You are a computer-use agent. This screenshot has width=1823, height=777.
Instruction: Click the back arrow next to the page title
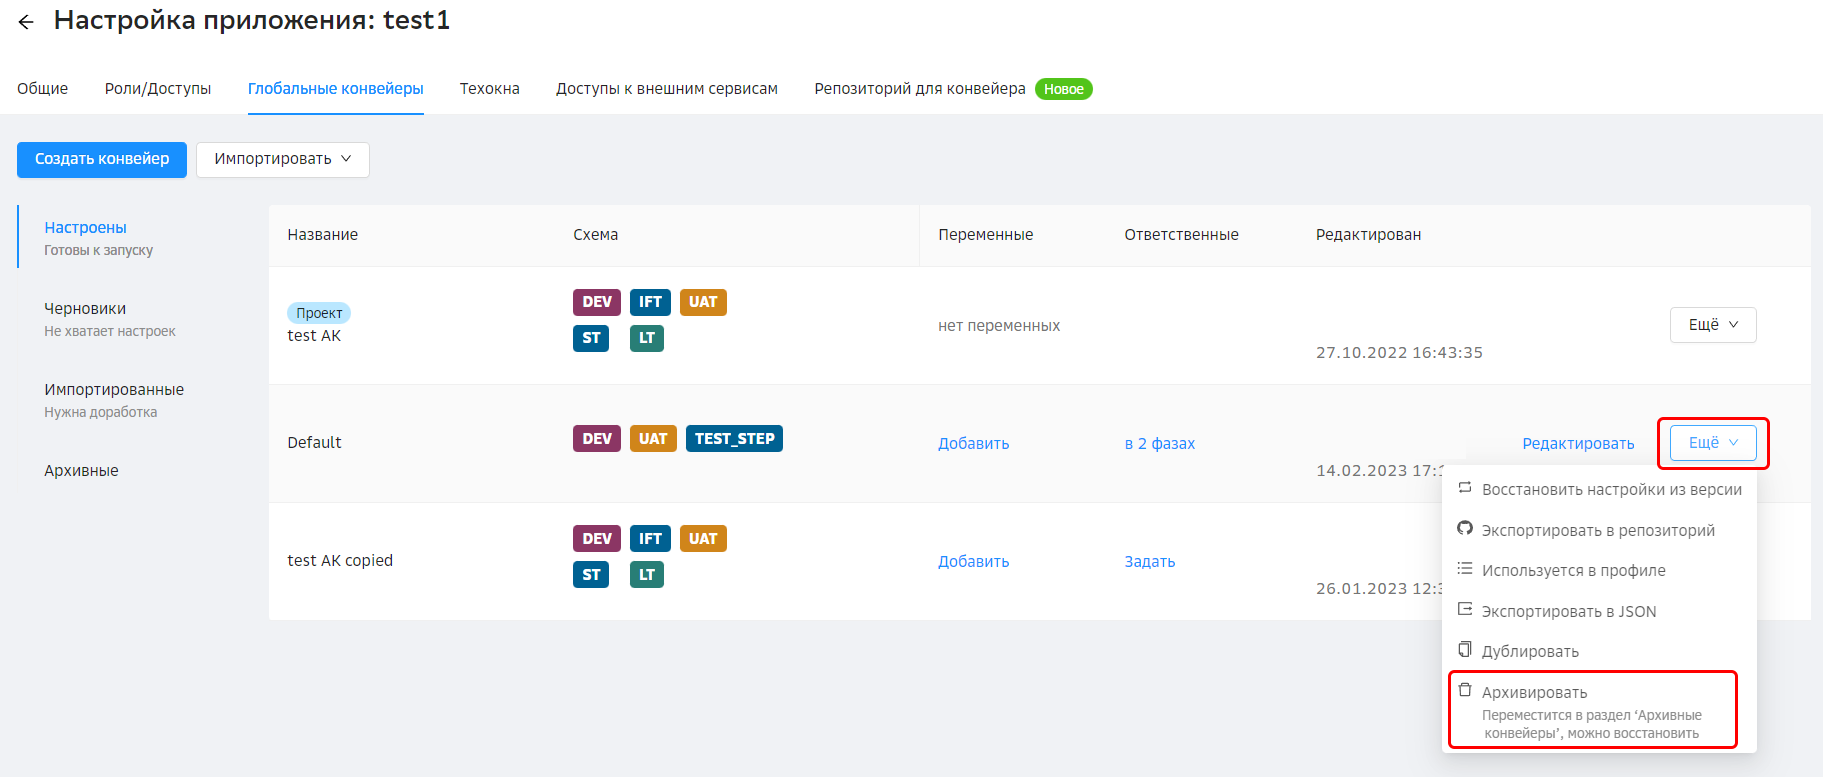26,22
